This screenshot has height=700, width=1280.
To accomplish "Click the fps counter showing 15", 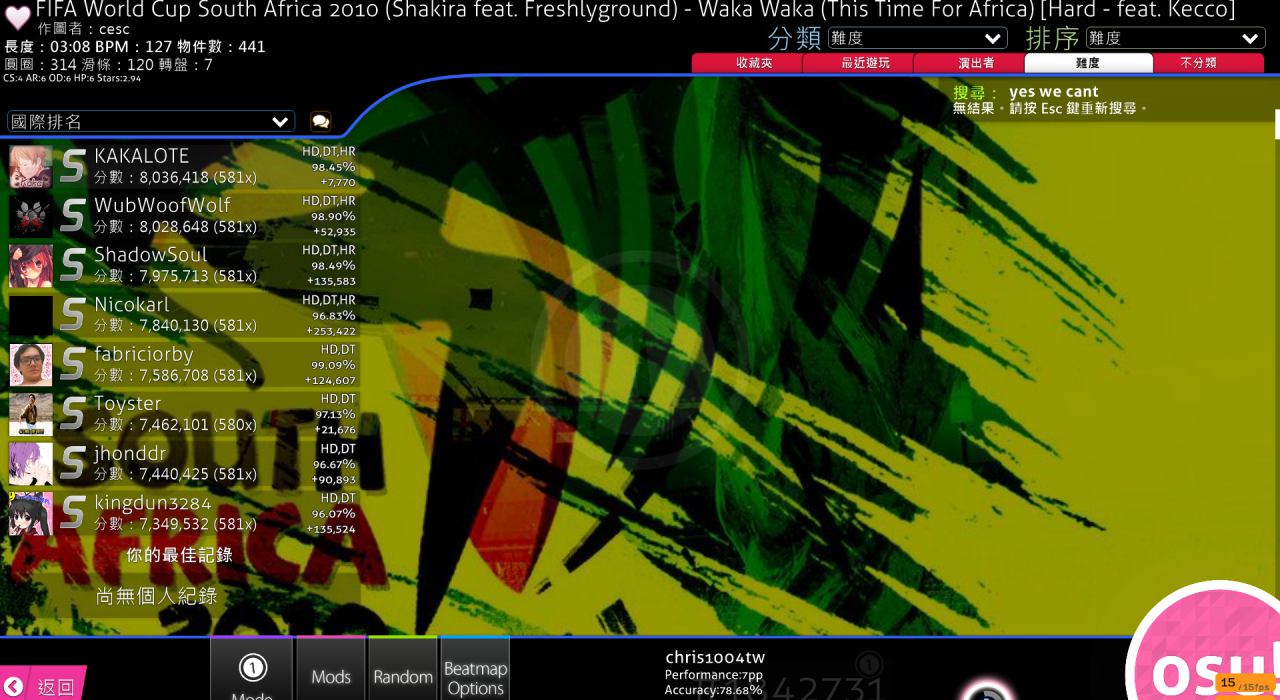I will 1245,684.
